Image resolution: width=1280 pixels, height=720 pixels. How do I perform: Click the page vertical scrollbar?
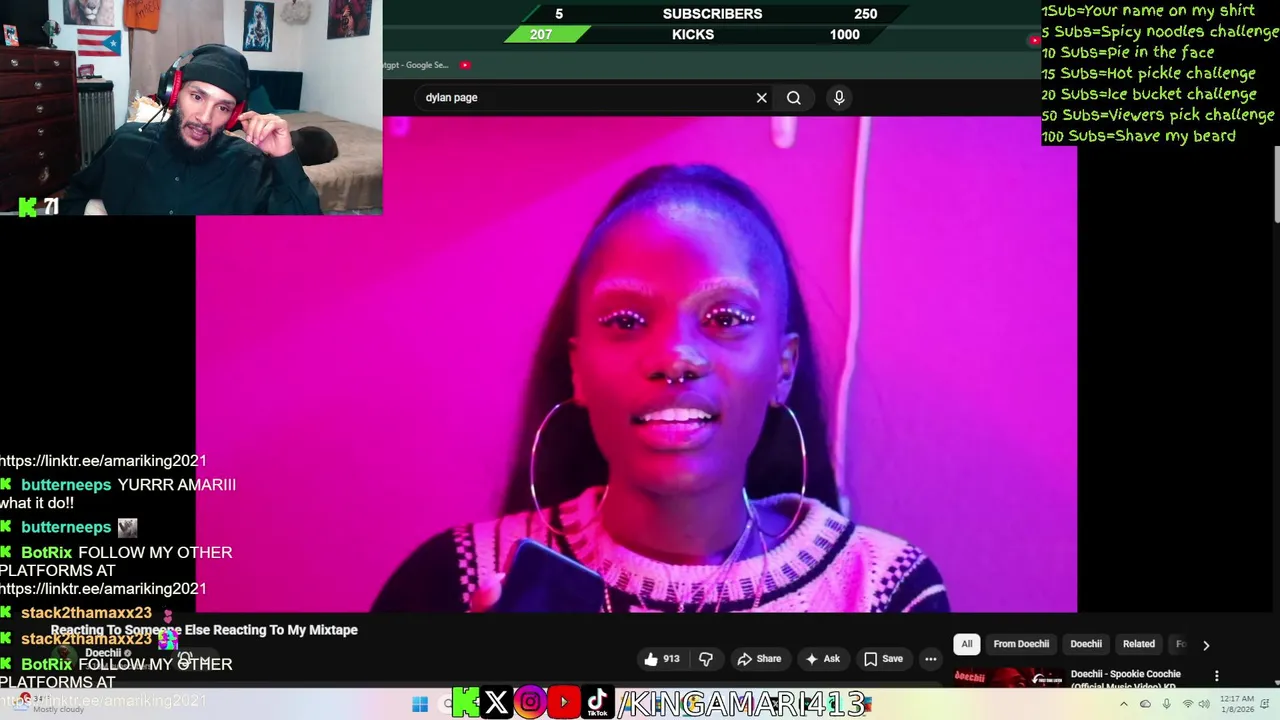coord(1276,186)
